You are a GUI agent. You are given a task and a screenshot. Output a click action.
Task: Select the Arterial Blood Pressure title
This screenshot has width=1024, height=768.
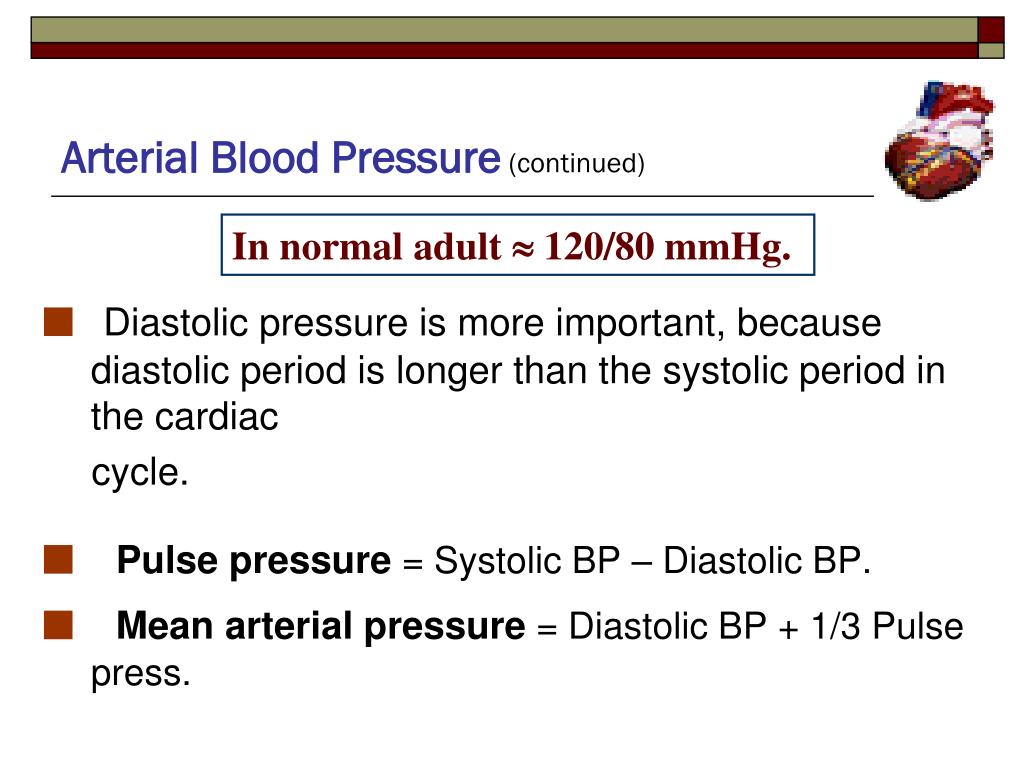coord(281,159)
